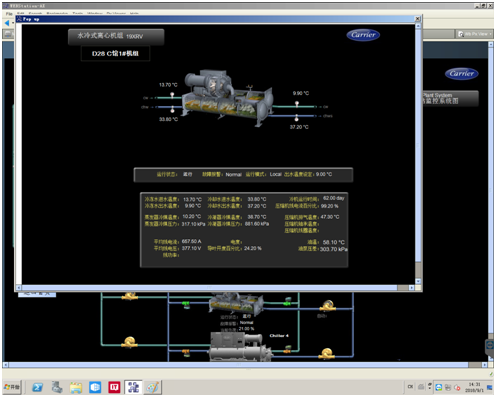Click the red IT taskbar icon
Screen dimensions: 496x397
(114, 387)
